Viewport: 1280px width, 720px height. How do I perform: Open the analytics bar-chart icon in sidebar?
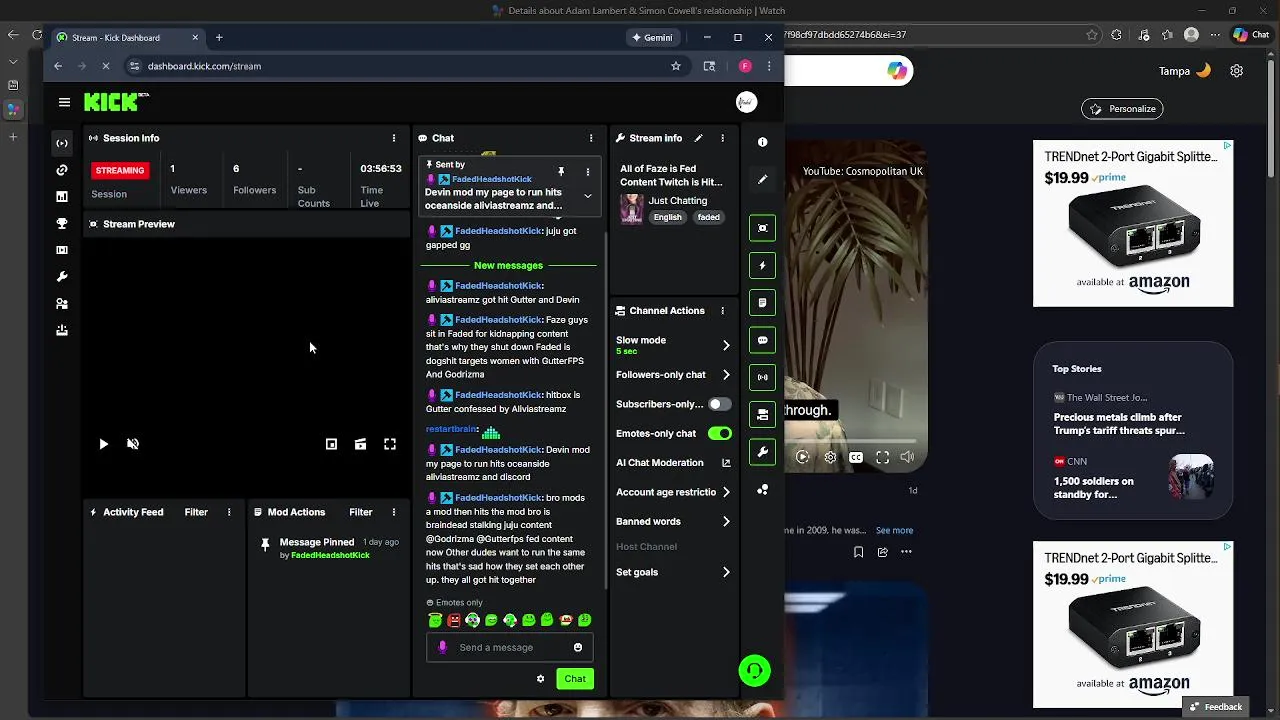62,197
